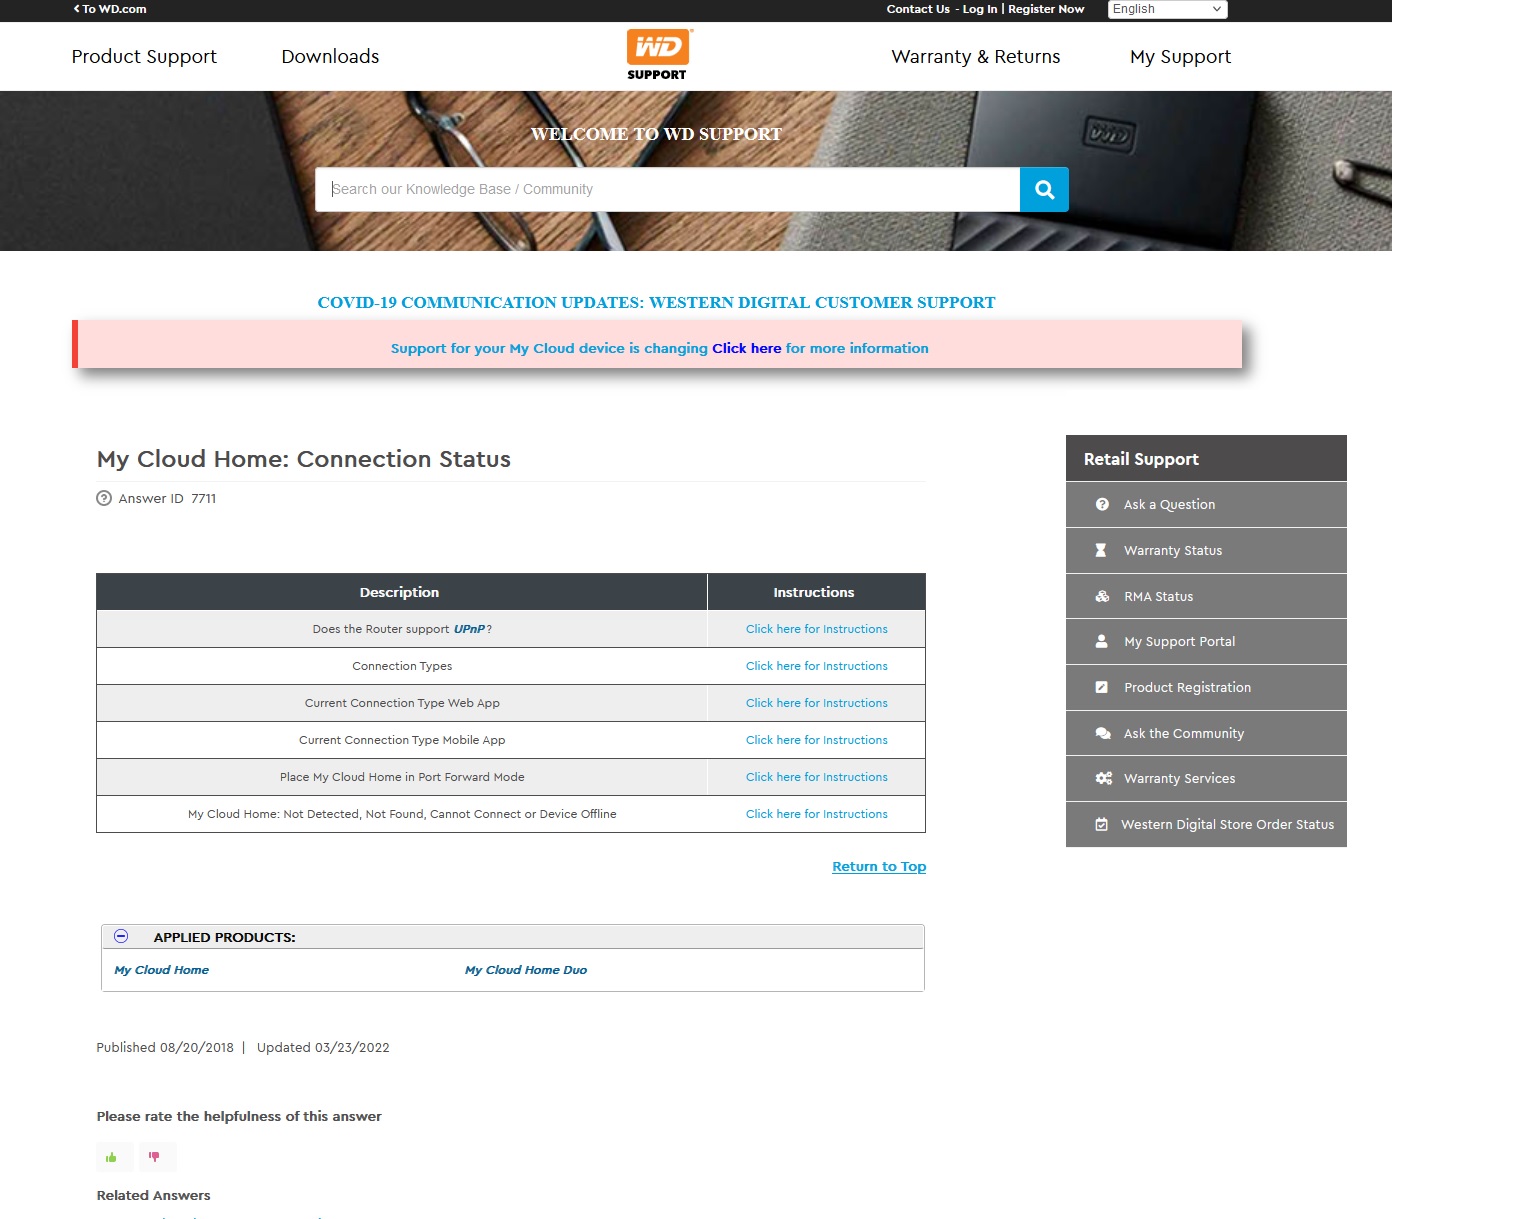Open instructions for Connection Type Web App
The image size is (1536, 1219).
[x=816, y=703]
